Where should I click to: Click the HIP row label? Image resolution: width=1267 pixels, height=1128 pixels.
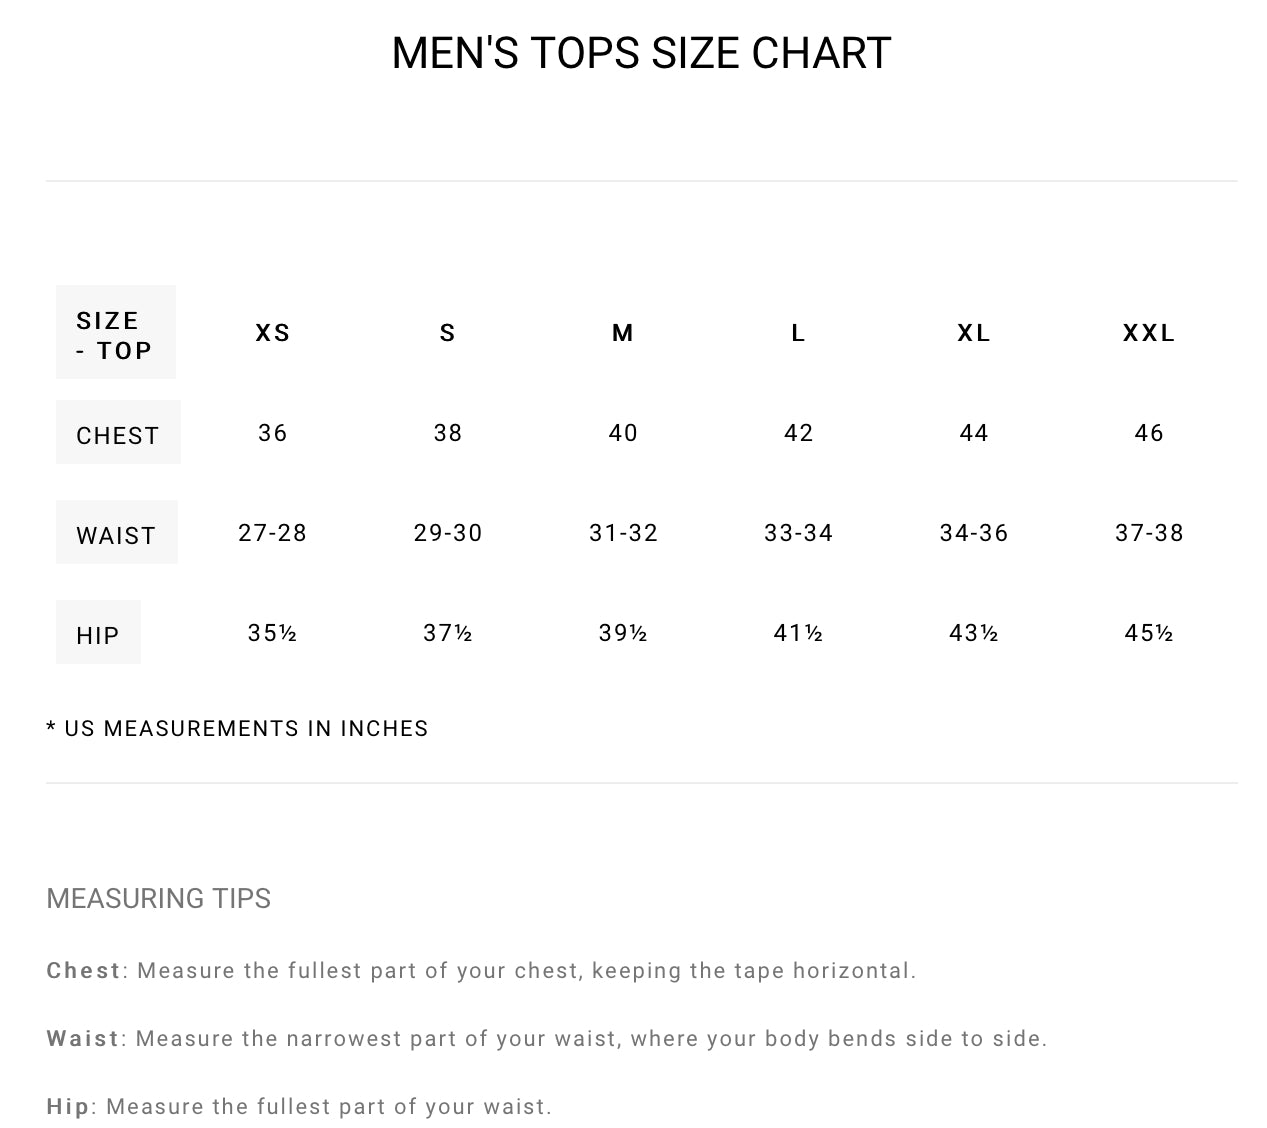point(98,635)
